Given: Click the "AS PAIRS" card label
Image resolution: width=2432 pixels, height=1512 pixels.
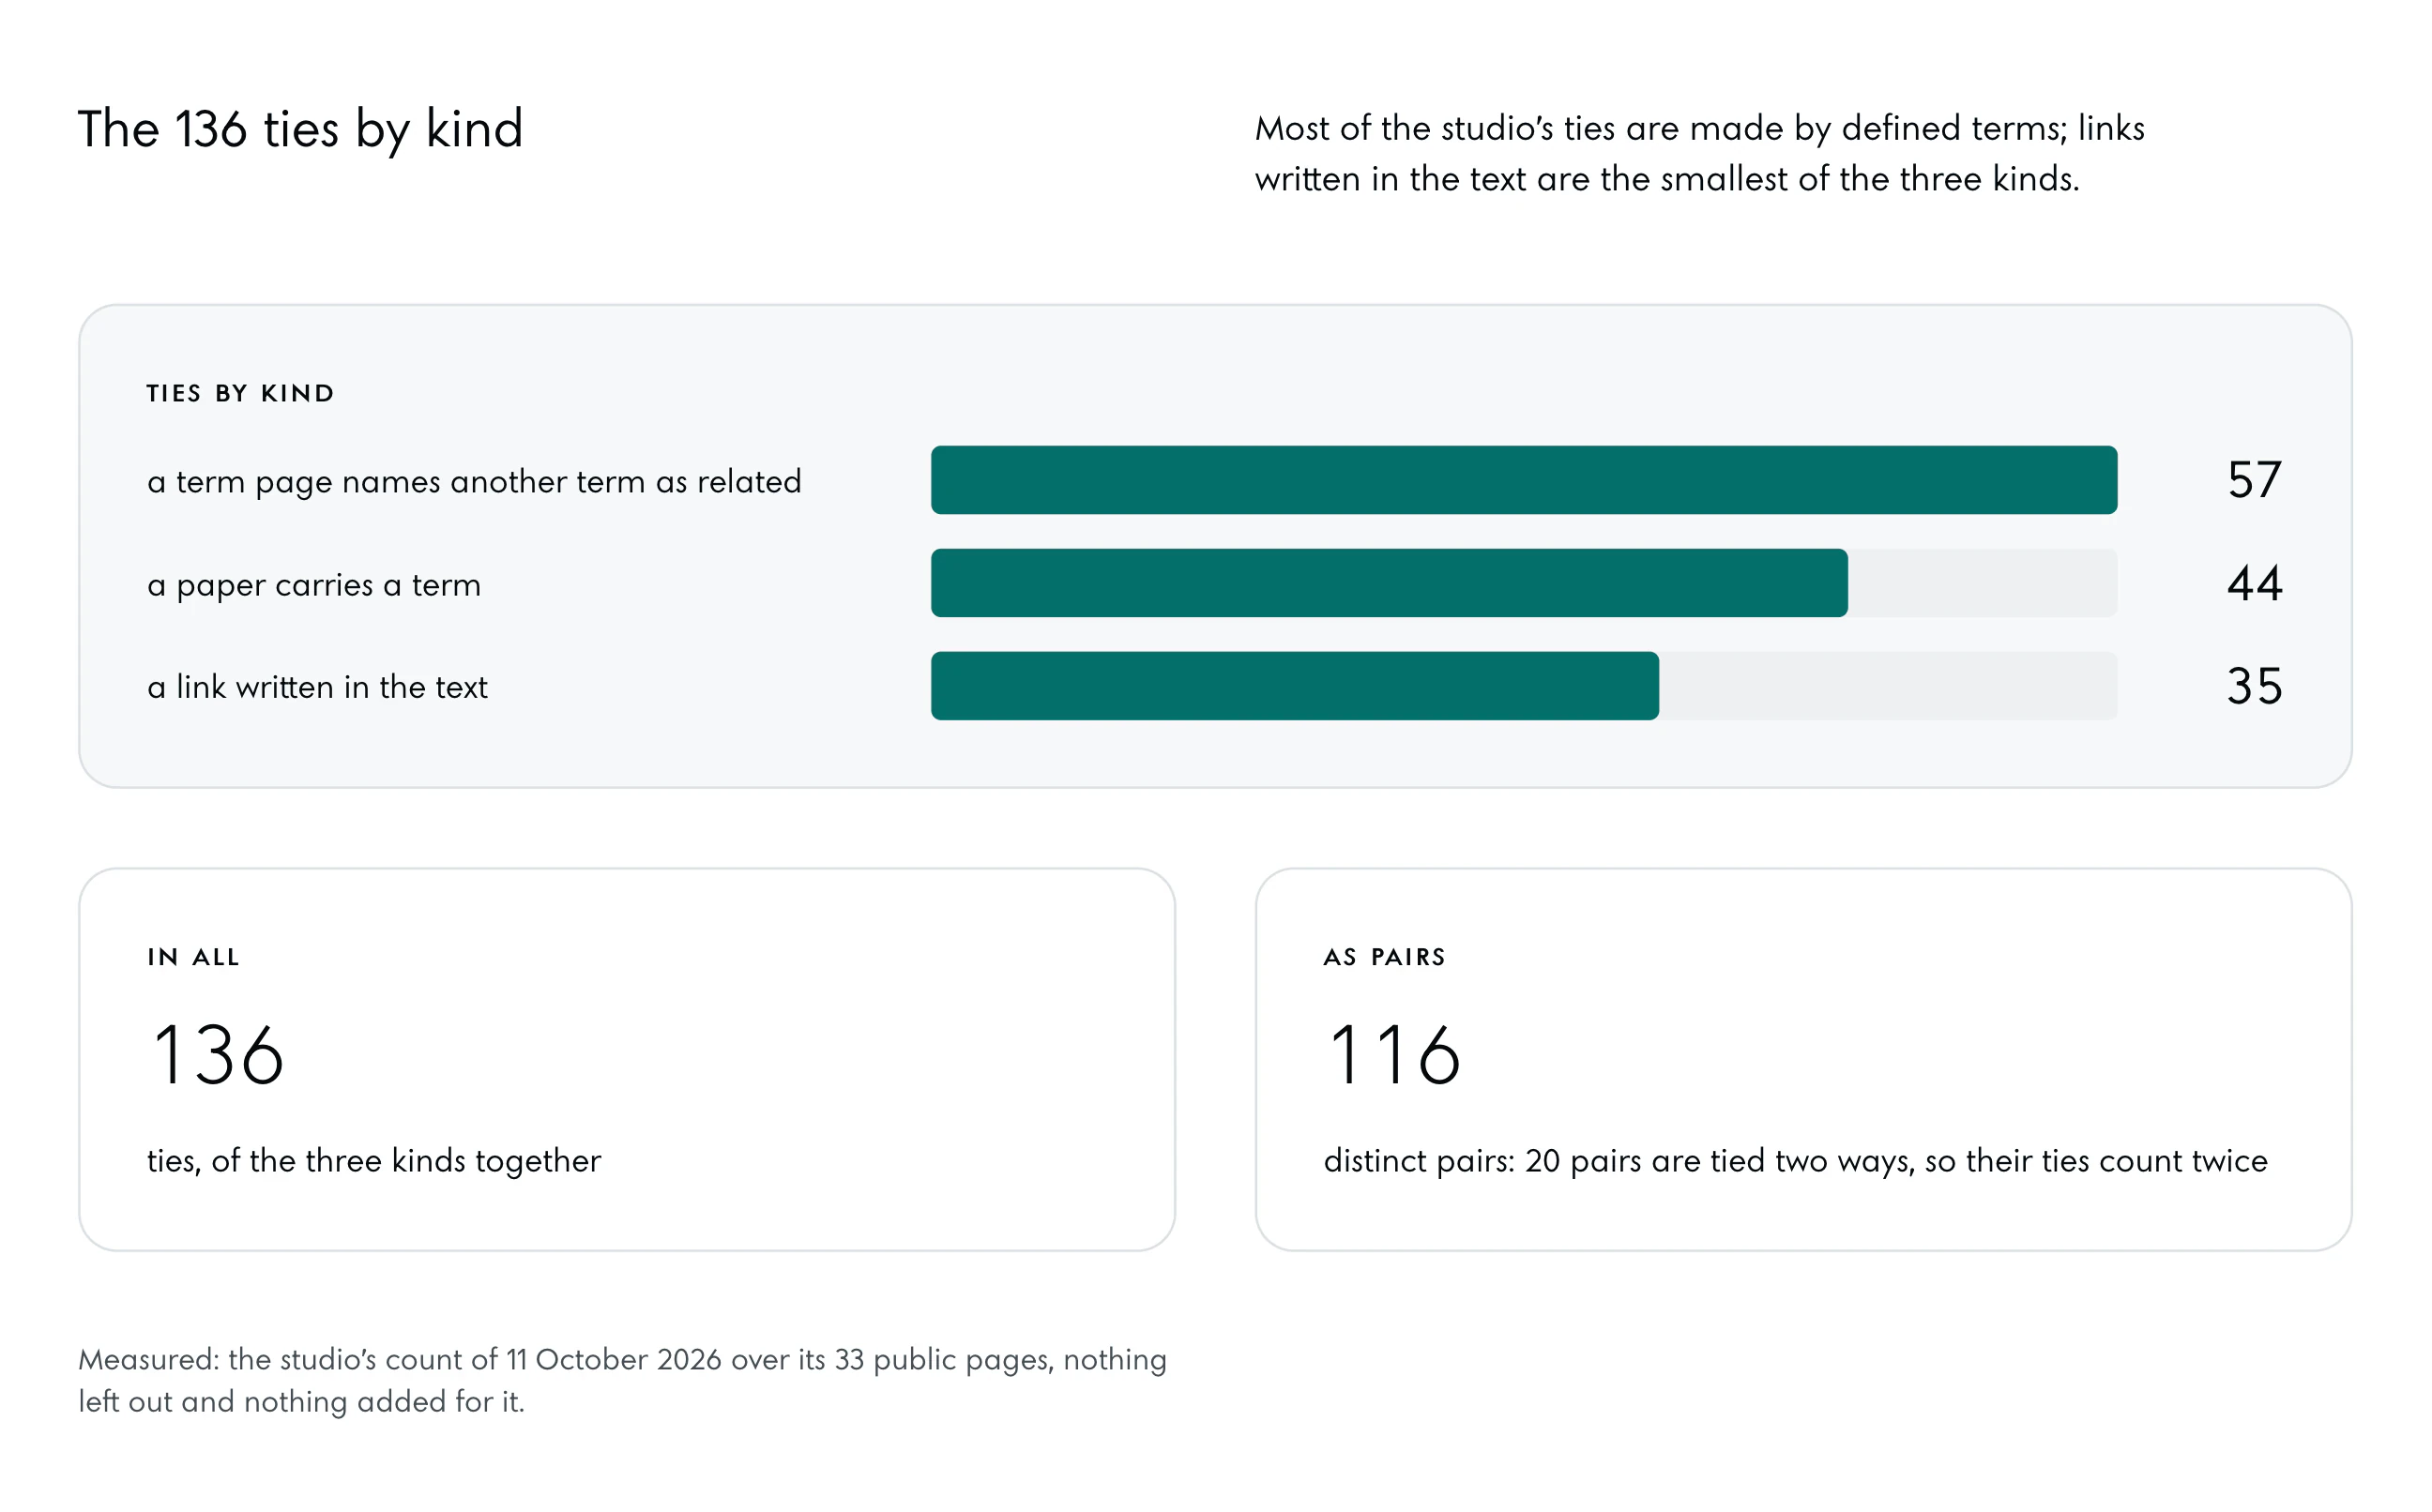Looking at the screenshot, I should pyautogui.click(x=1385, y=957).
